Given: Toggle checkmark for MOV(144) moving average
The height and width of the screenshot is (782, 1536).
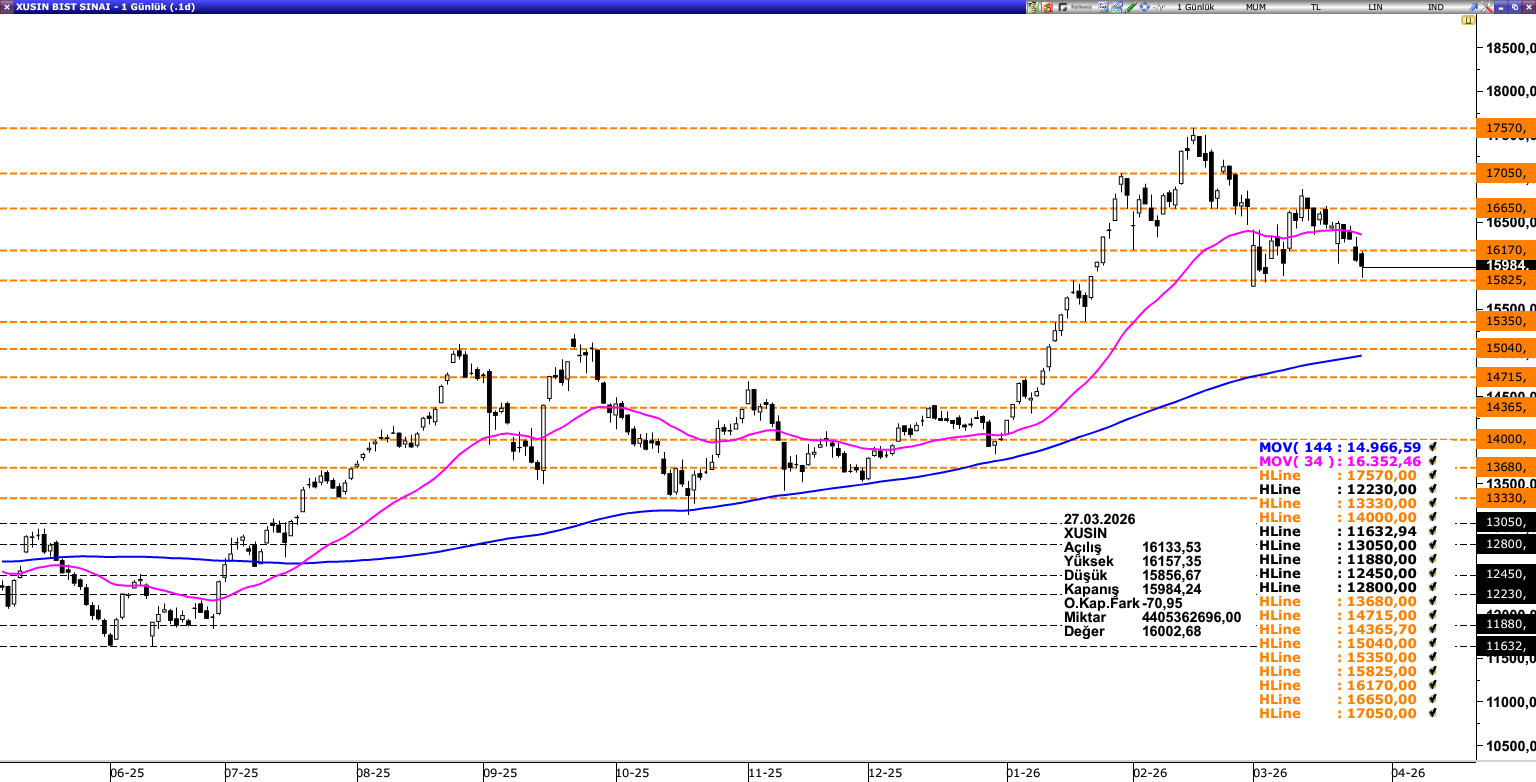Looking at the screenshot, I should [x=1433, y=447].
